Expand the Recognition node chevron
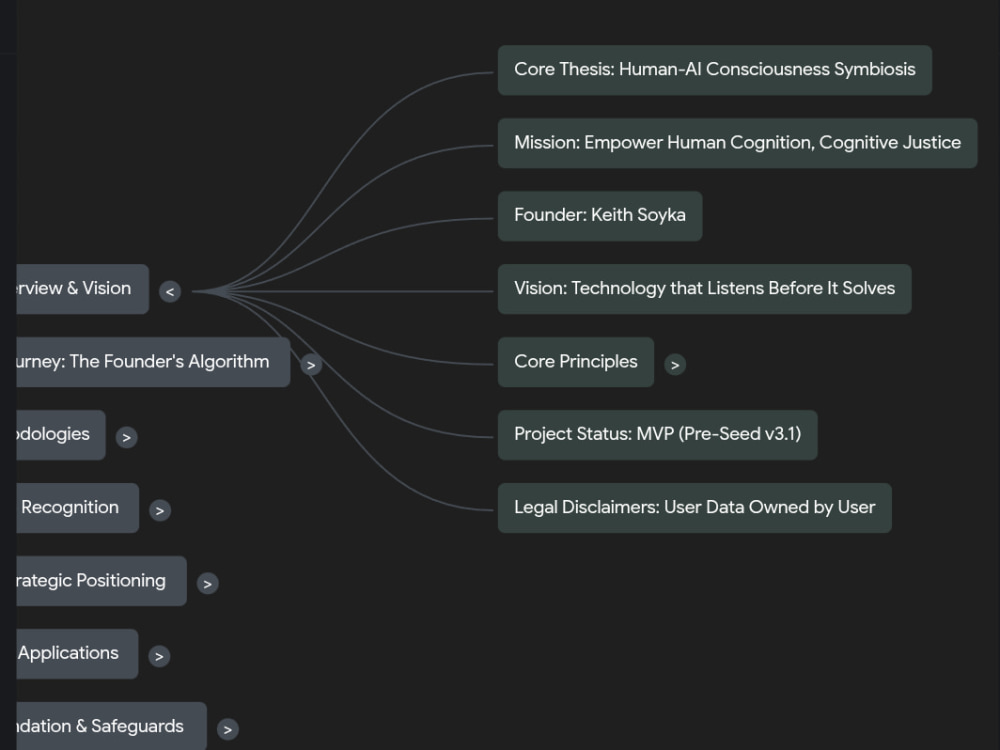The width and height of the screenshot is (1000, 750). coord(159,510)
